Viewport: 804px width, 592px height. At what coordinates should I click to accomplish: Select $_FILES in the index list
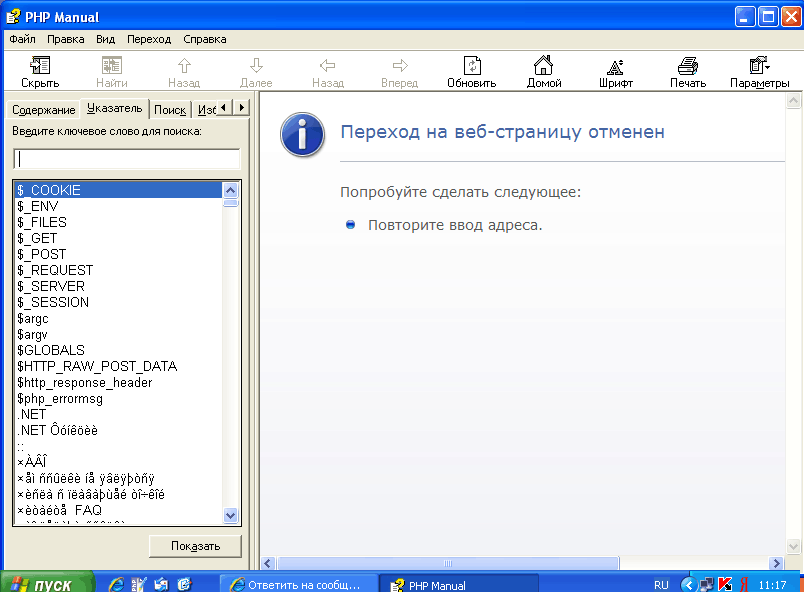coord(118,222)
